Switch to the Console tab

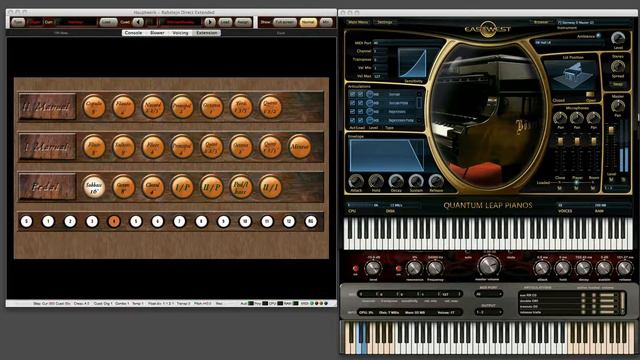tap(133, 33)
